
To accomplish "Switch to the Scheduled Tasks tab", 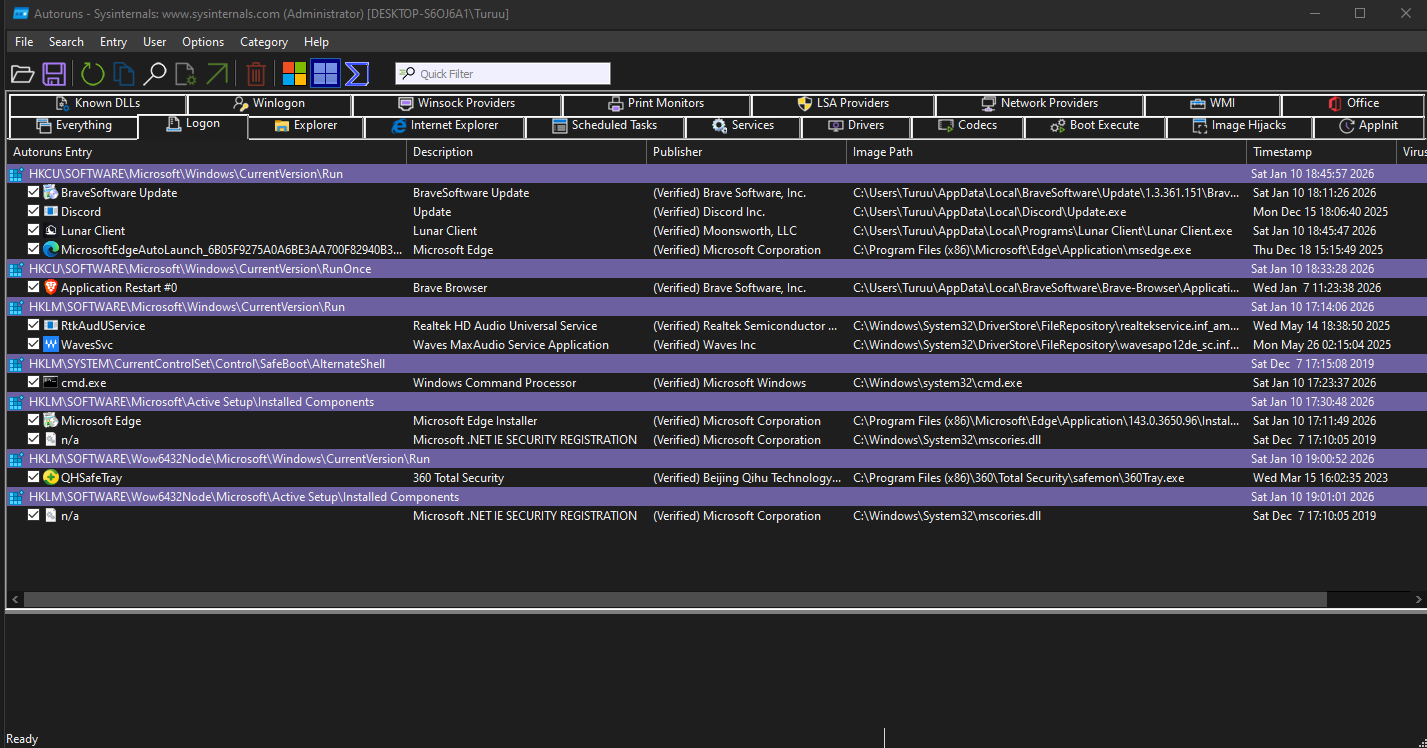I will (x=605, y=126).
